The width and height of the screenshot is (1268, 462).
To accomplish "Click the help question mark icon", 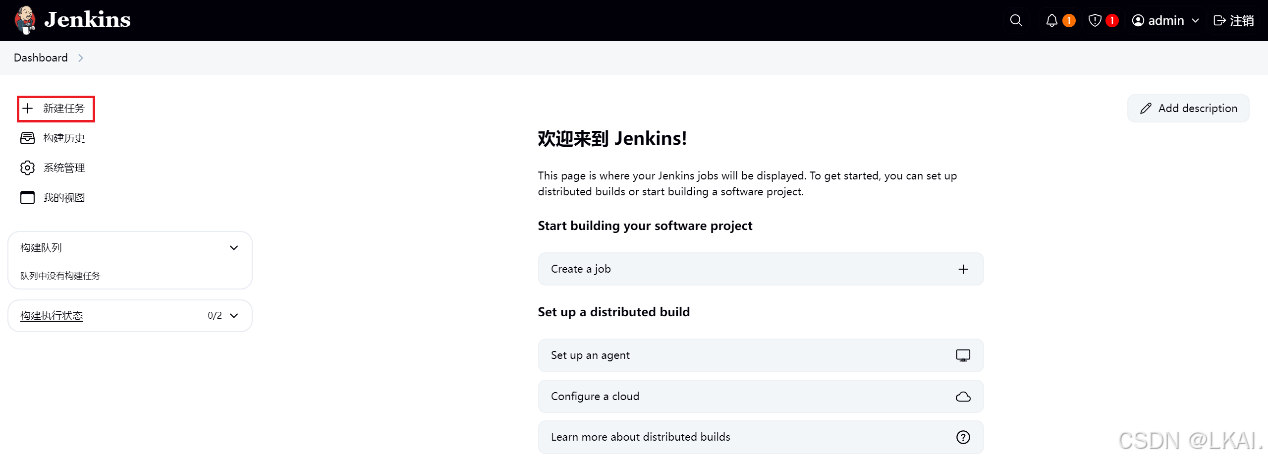I will (963, 437).
